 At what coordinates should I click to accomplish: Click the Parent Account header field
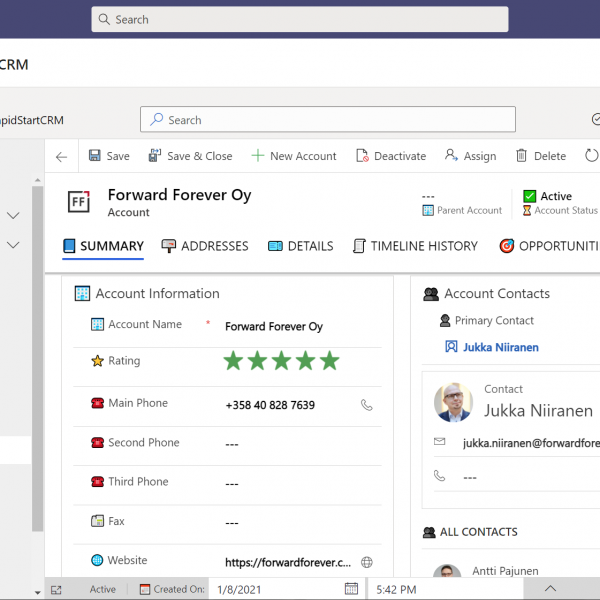pyautogui.click(x=462, y=203)
